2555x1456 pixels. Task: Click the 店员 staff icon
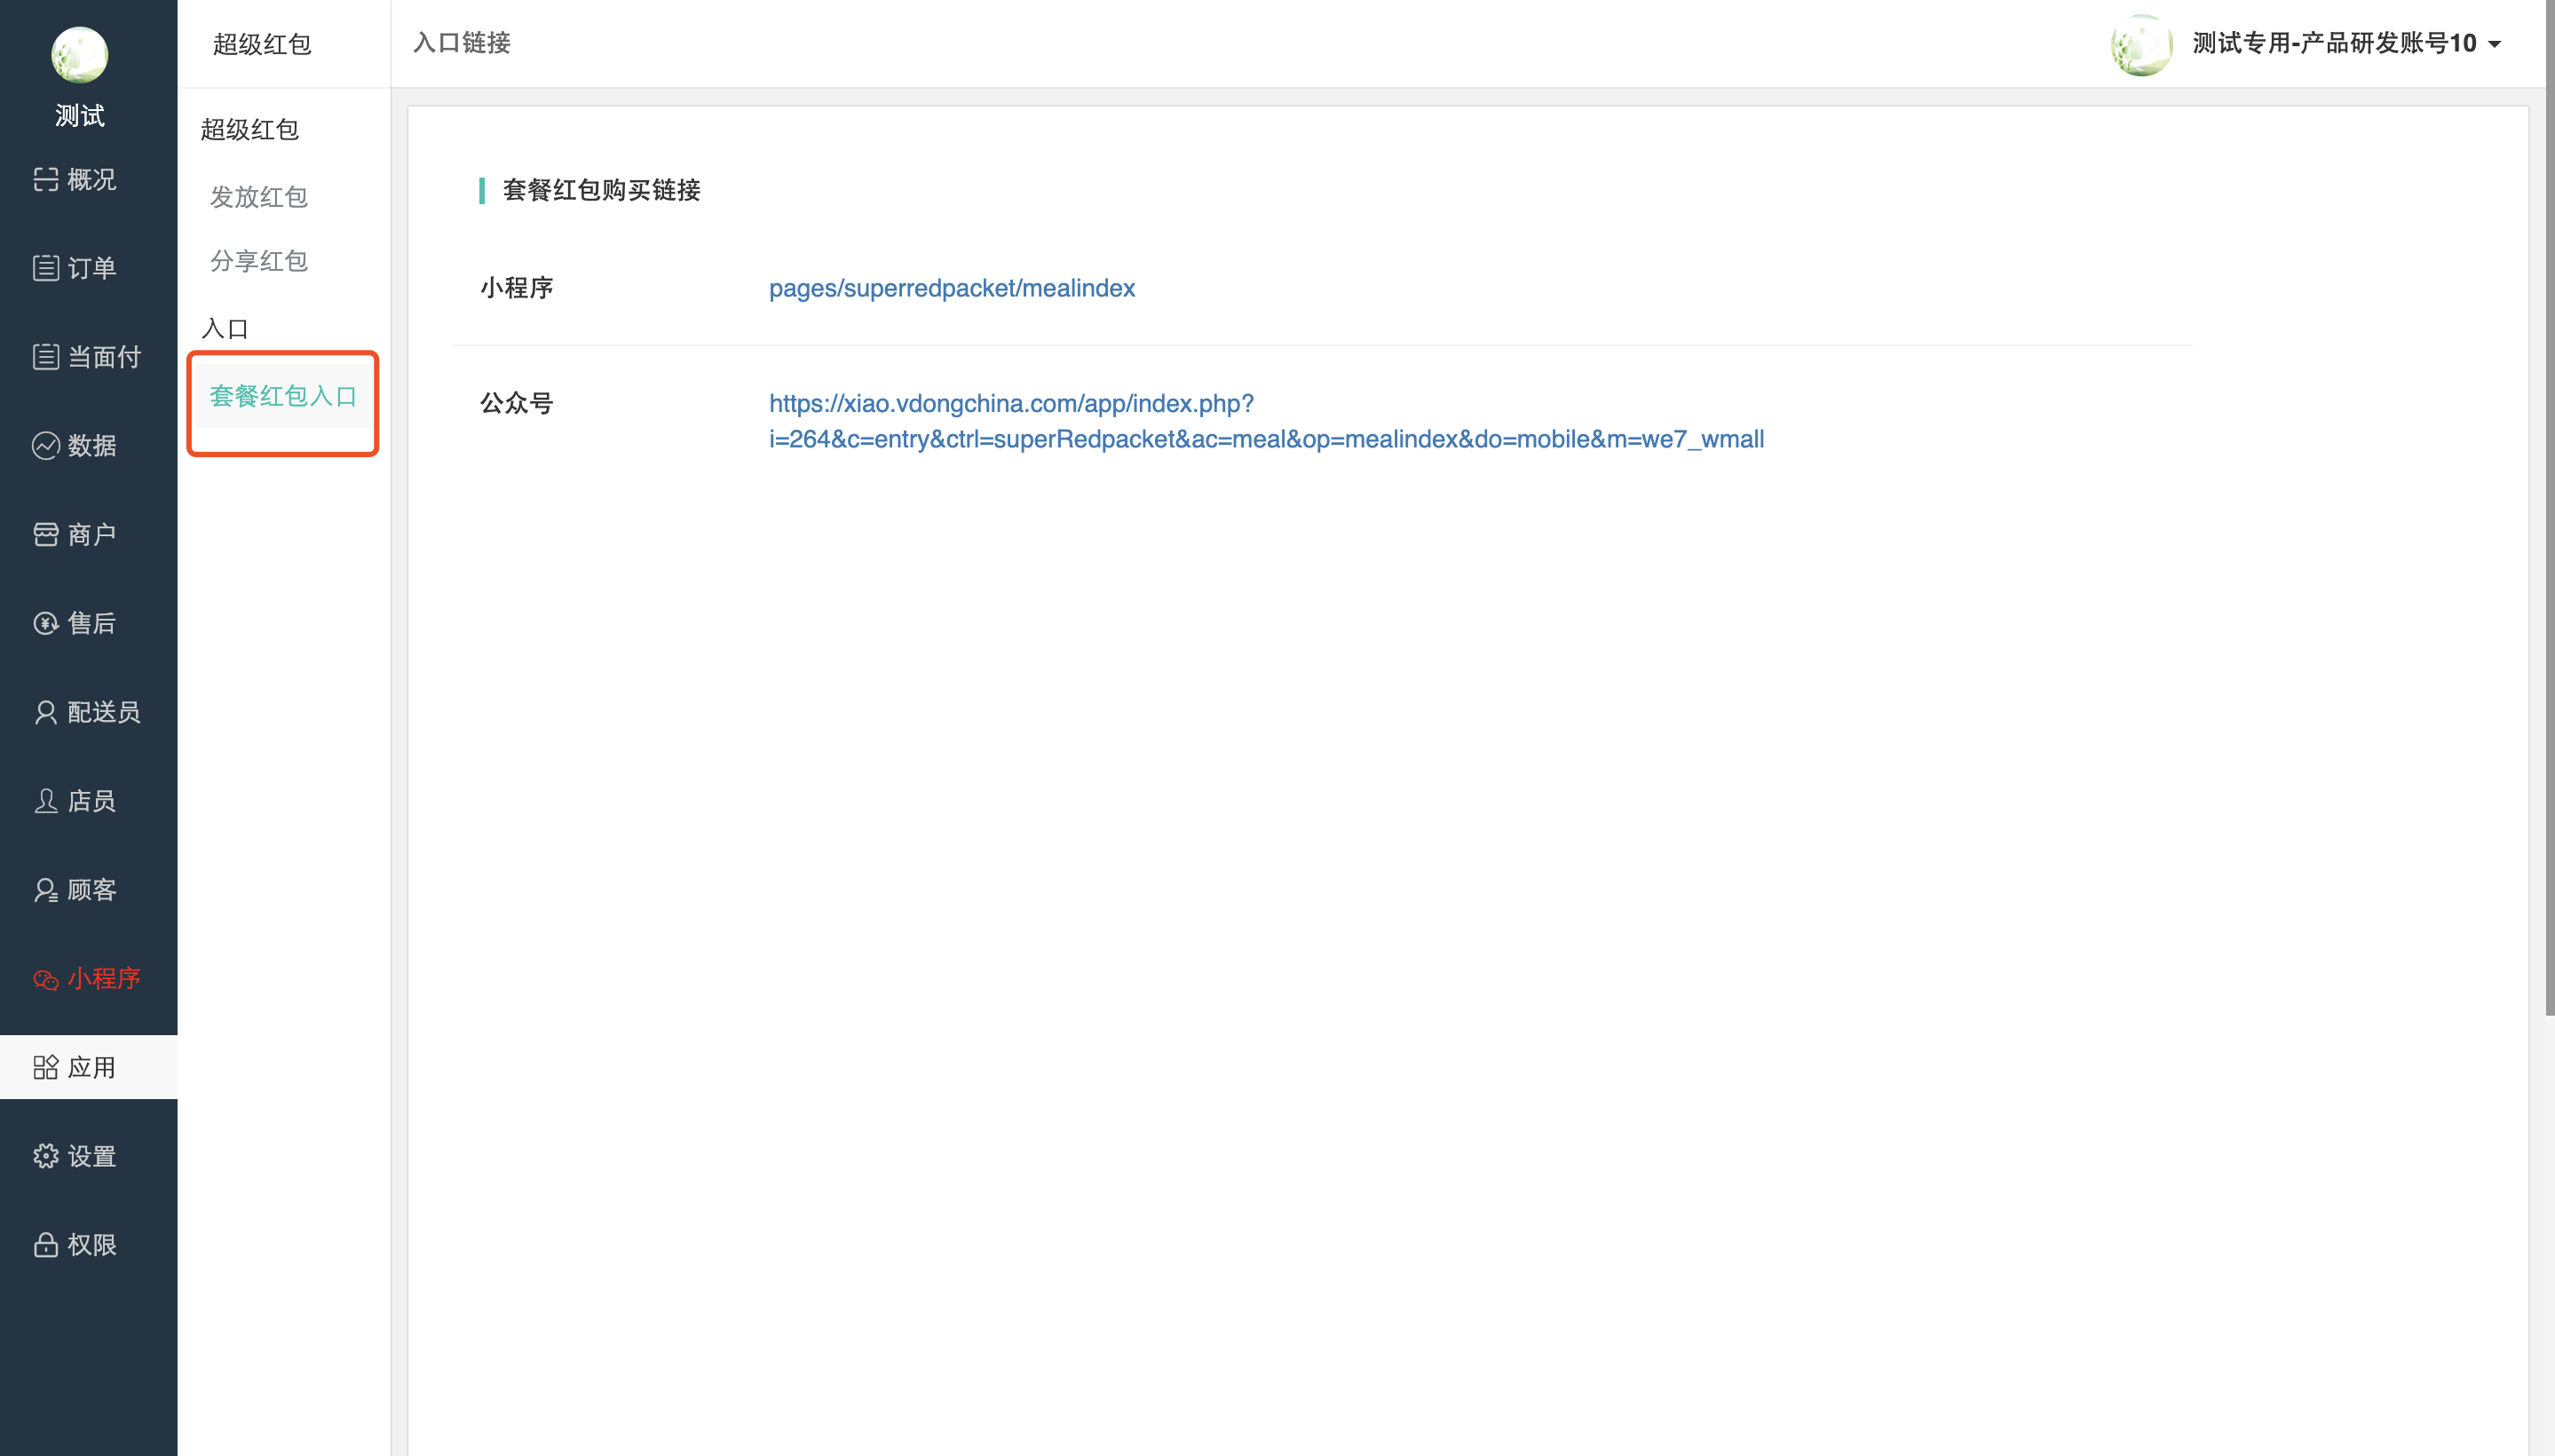[x=45, y=801]
